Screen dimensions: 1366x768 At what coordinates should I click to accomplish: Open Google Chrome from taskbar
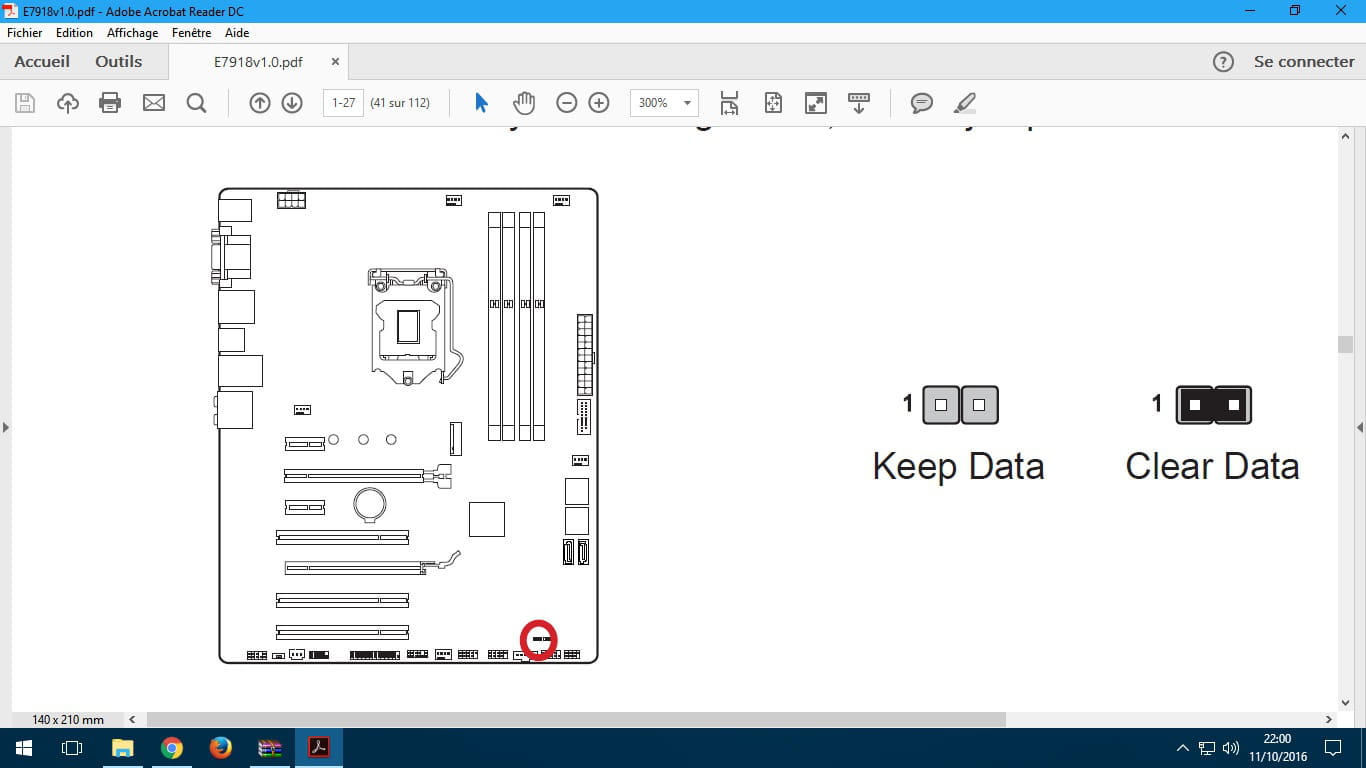click(x=172, y=748)
